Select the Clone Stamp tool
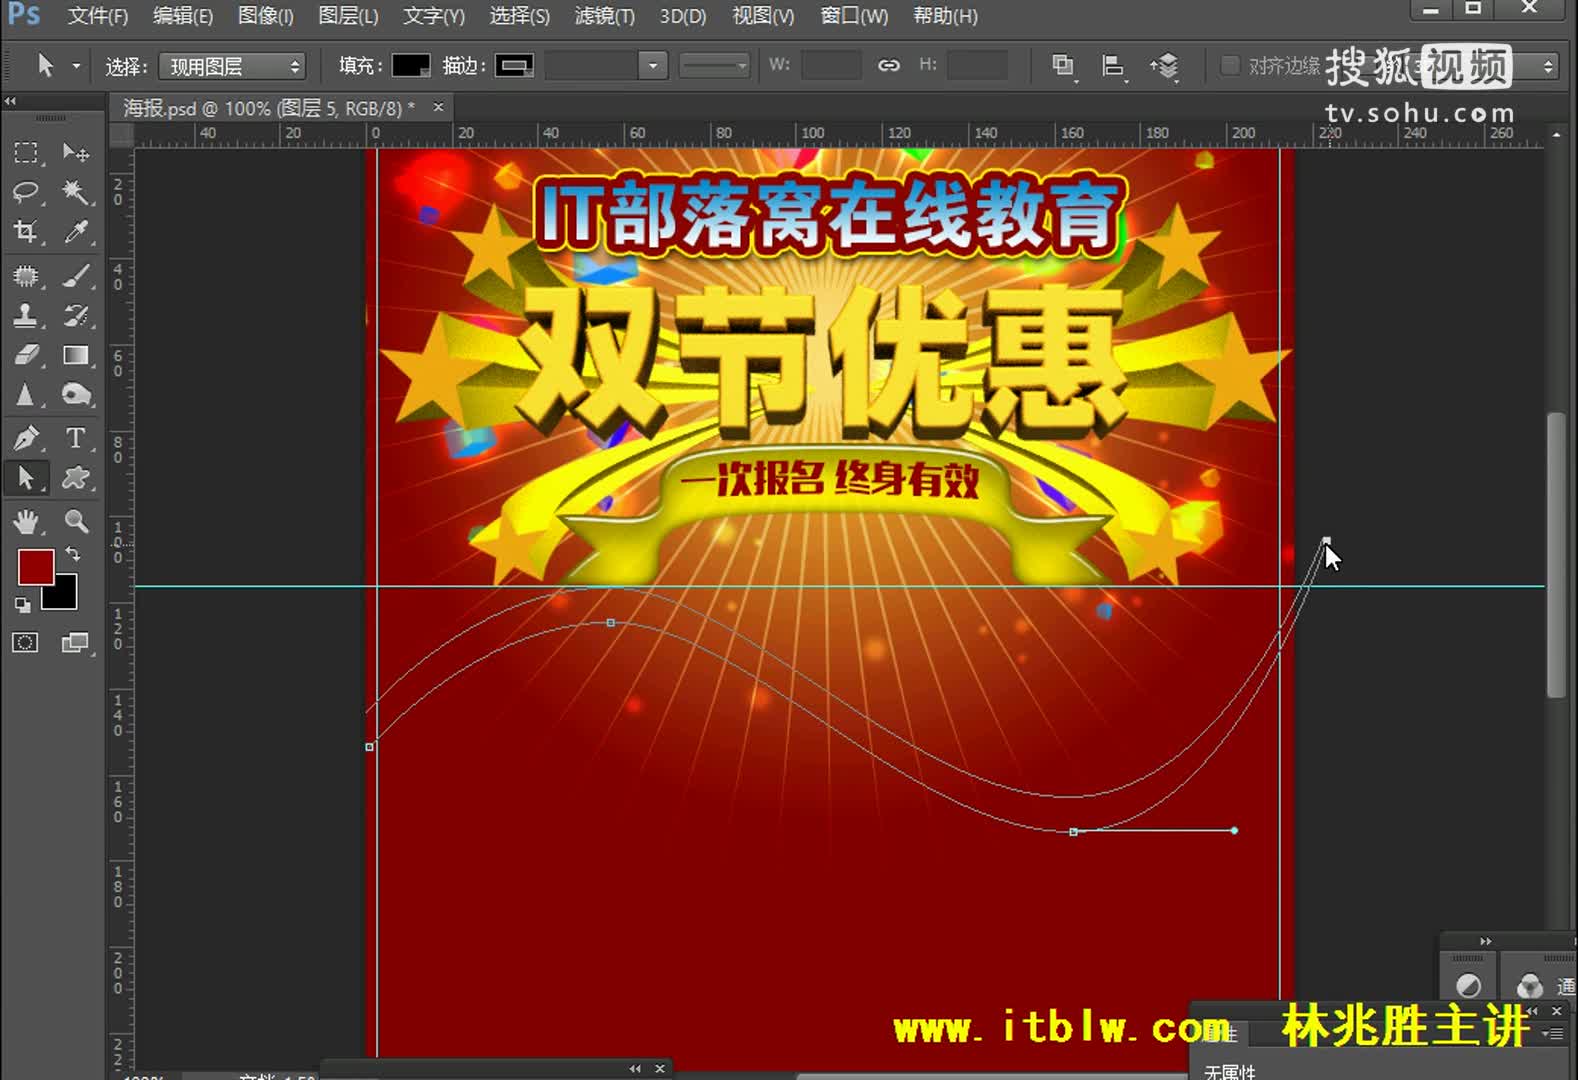Image resolution: width=1578 pixels, height=1080 pixels. click(26, 316)
